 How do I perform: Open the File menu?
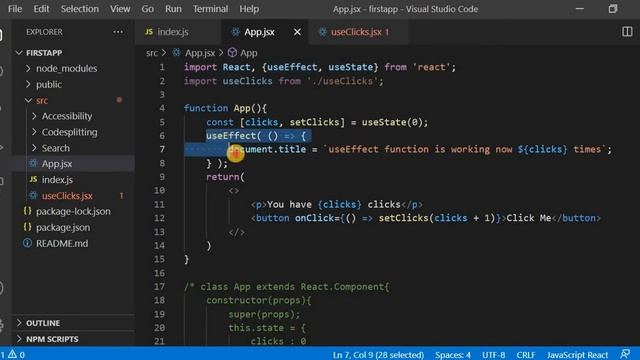pyautogui.click(x=15, y=9)
